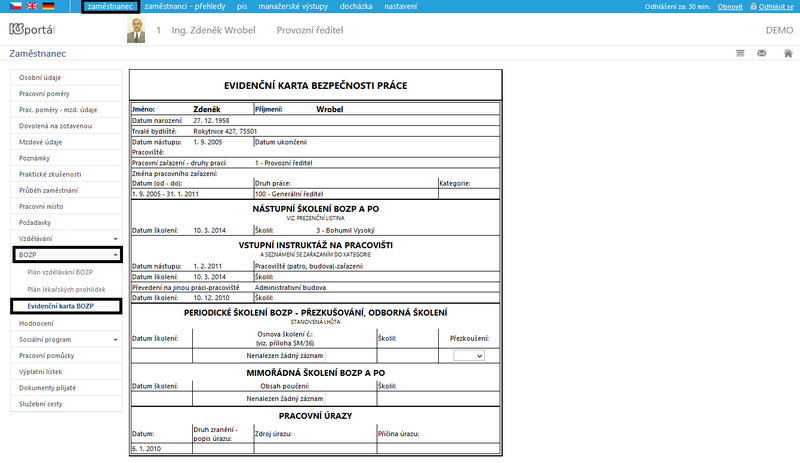Open the list menu icon
Viewport: 800px width, 463px height.
pos(740,53)
